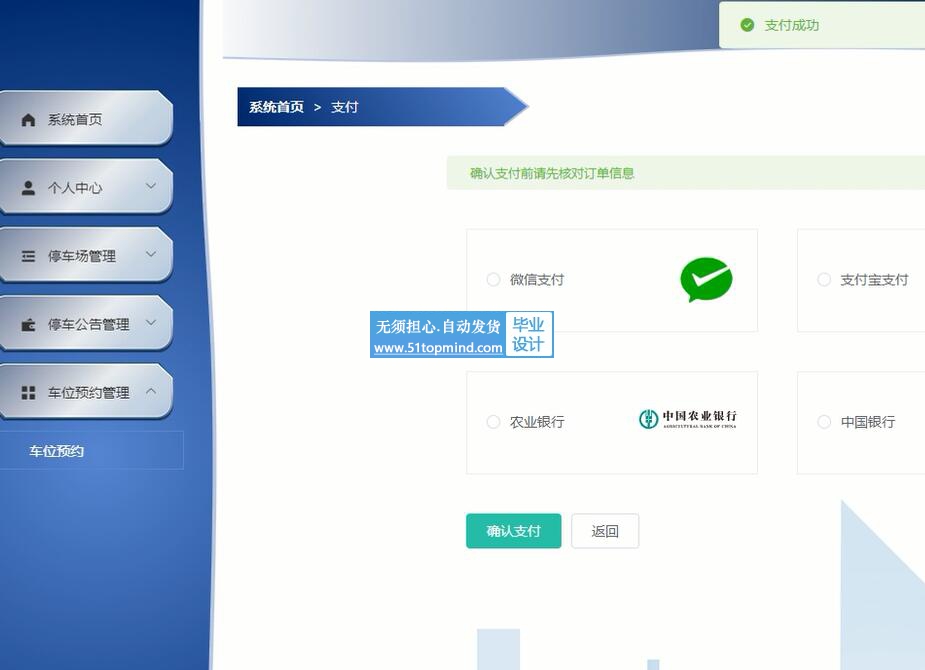
Task: Select the 农业银行 radio button
Action: pos(493,422)
